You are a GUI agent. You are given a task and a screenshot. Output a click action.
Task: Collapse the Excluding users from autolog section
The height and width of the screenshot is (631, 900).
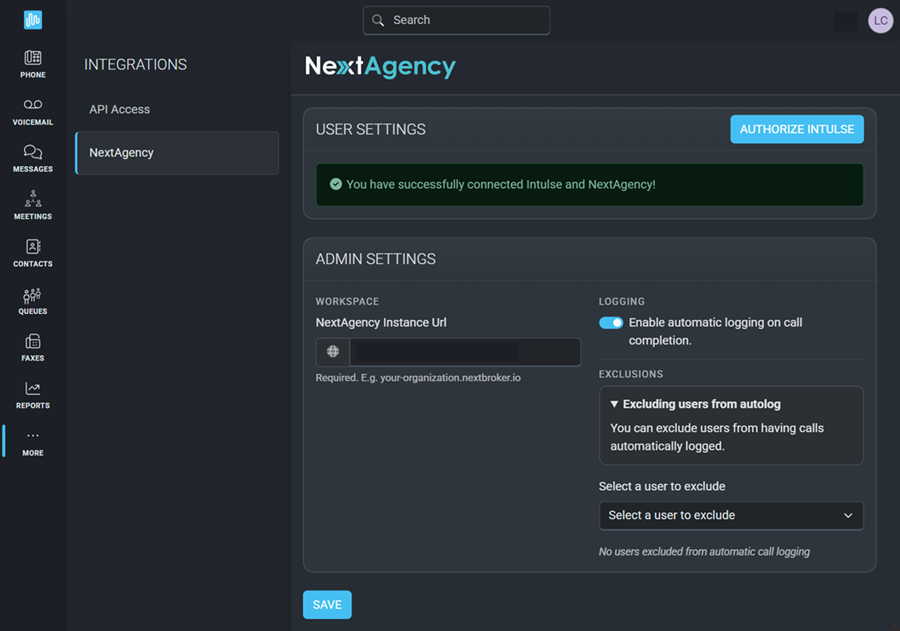696,404
